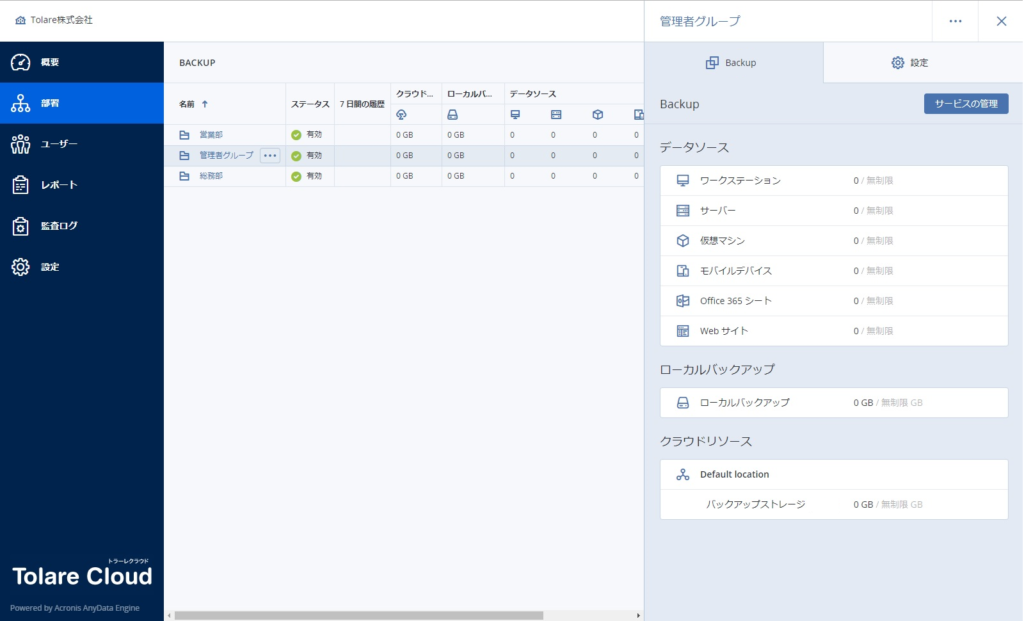Click the サービスの管理 button
This screenshot has height=621, width=1024.
tap(965, 104)
